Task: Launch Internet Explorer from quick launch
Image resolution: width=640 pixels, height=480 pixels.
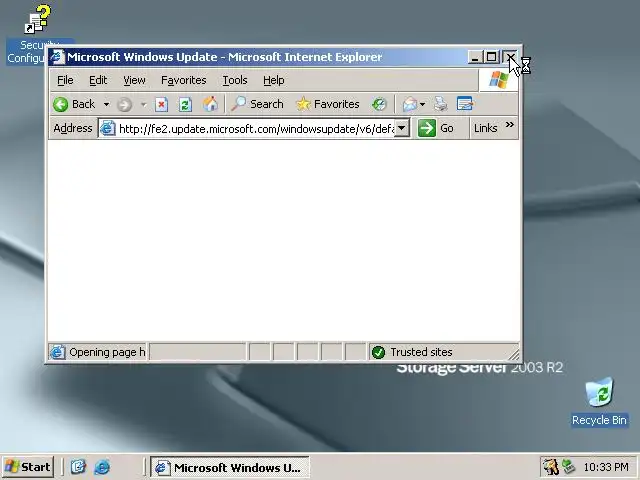Action: (x=102, y=467)
